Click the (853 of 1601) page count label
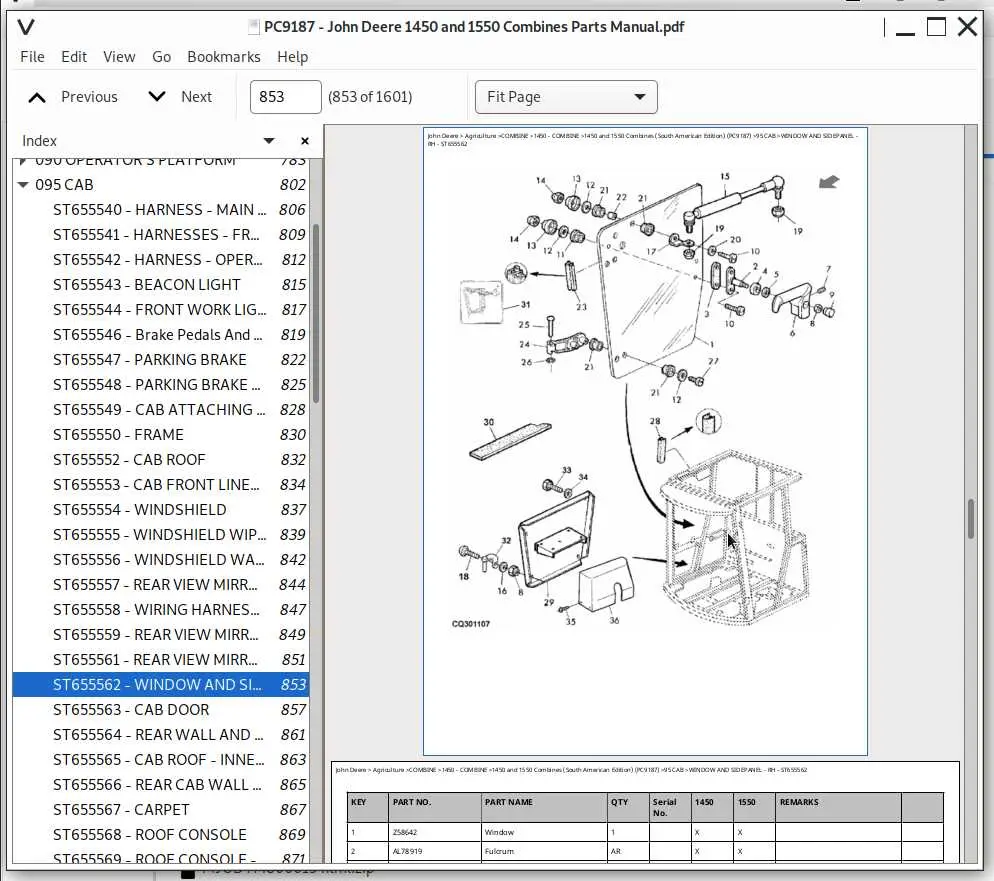Image resolution: width=994 pixels, height=881 pixels. click(370, 97)
